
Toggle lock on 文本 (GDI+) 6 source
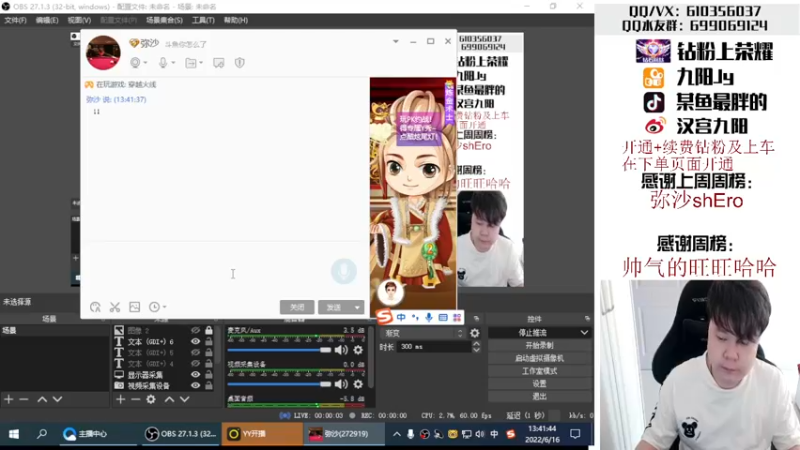point(209,341)
